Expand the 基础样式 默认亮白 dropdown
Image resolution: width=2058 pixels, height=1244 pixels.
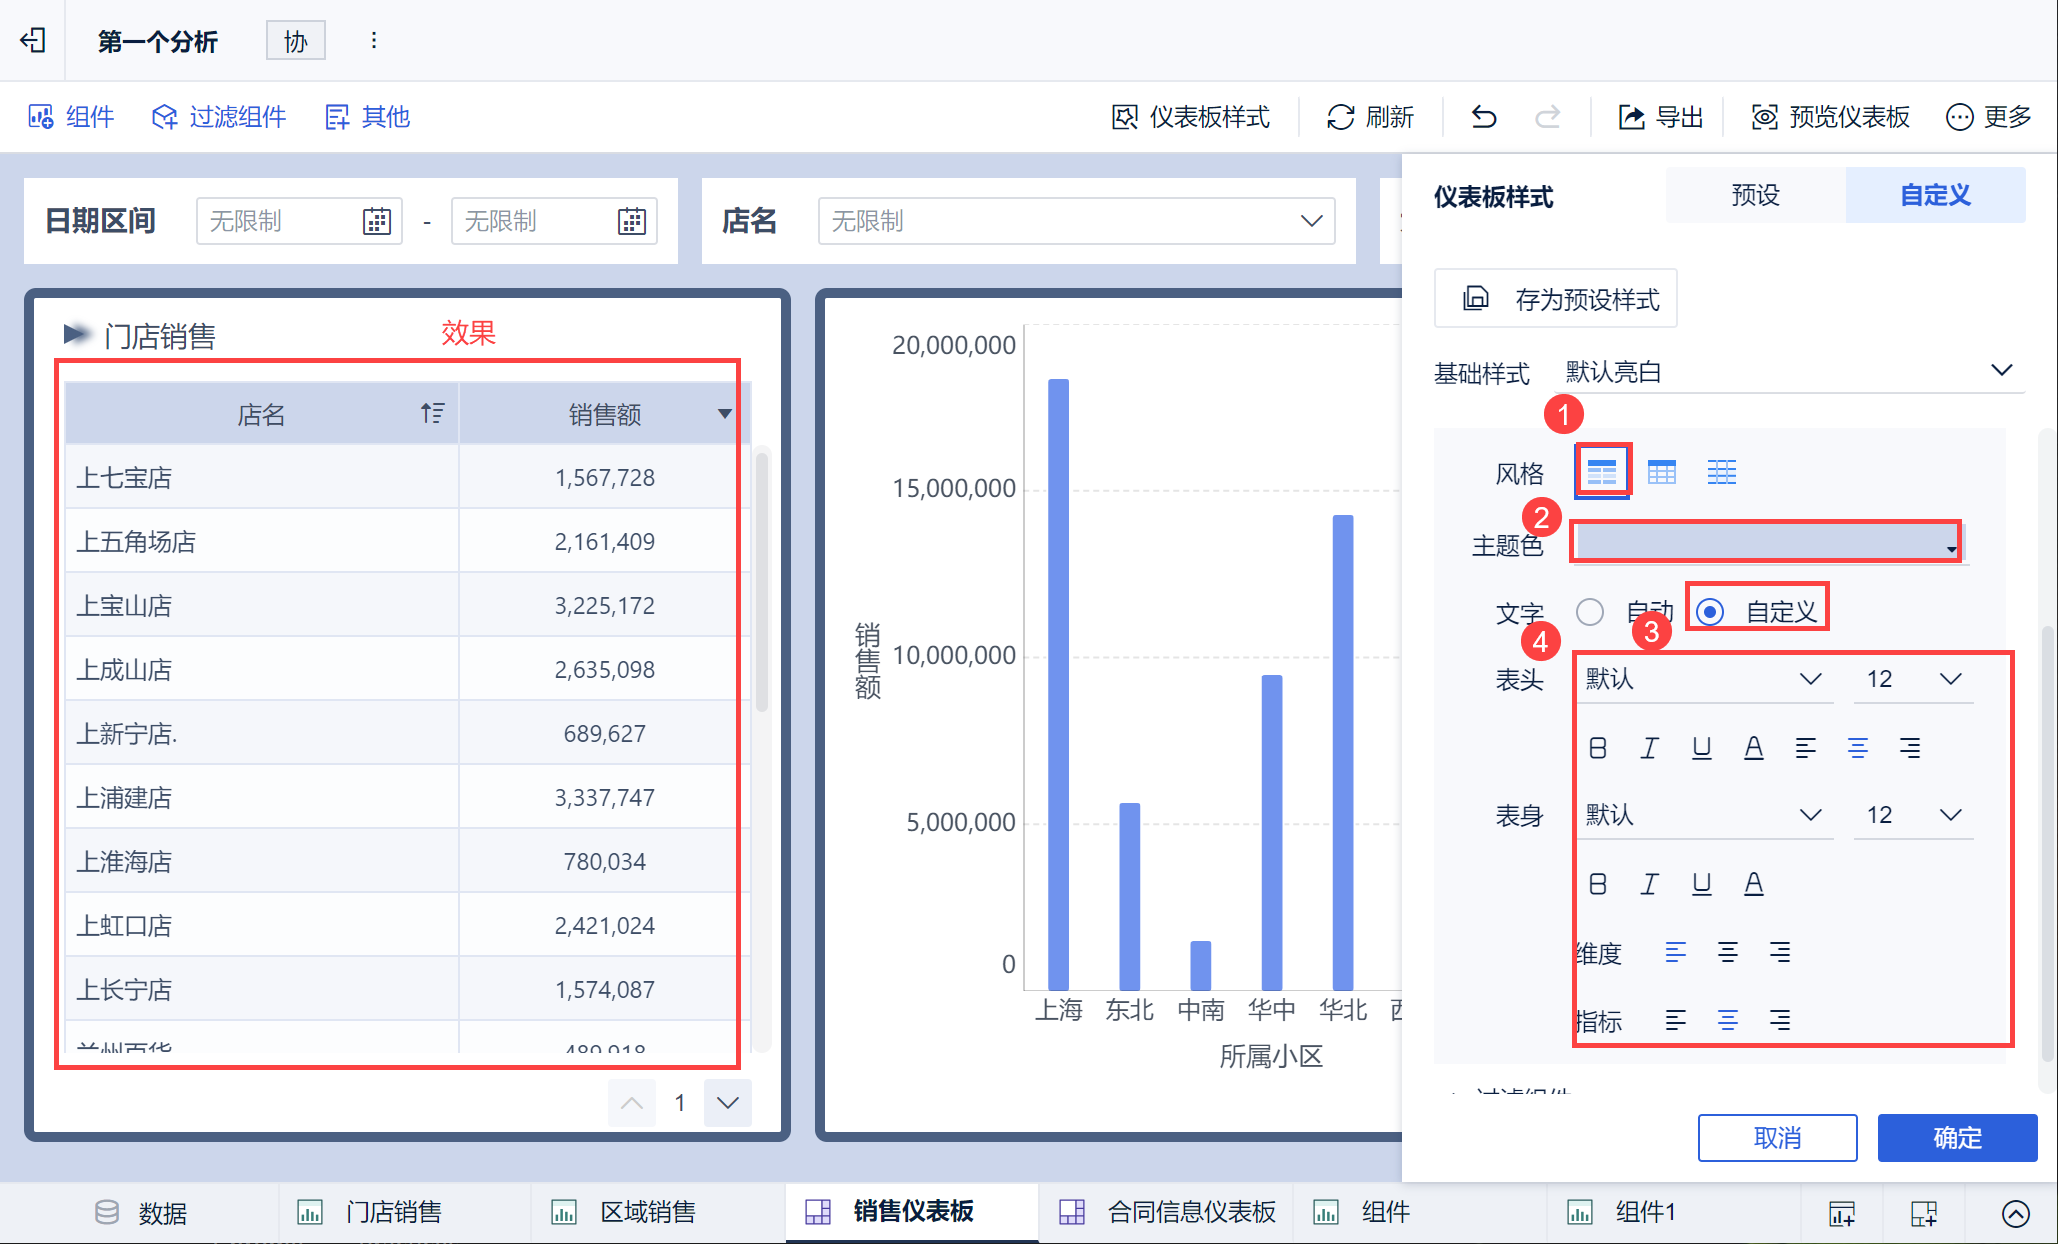pyautogui.click(x=2001, y=371)
